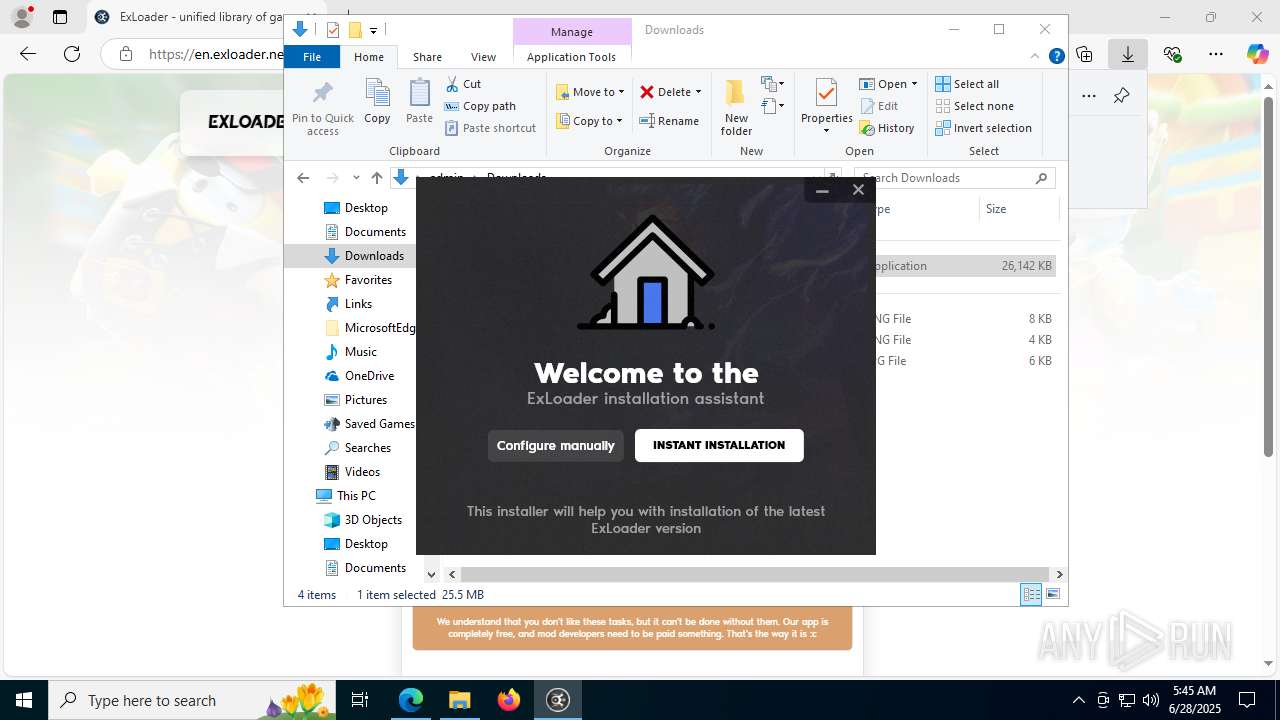
Task: Close the ExLoader installer dialog
Action: coord(858,190)
